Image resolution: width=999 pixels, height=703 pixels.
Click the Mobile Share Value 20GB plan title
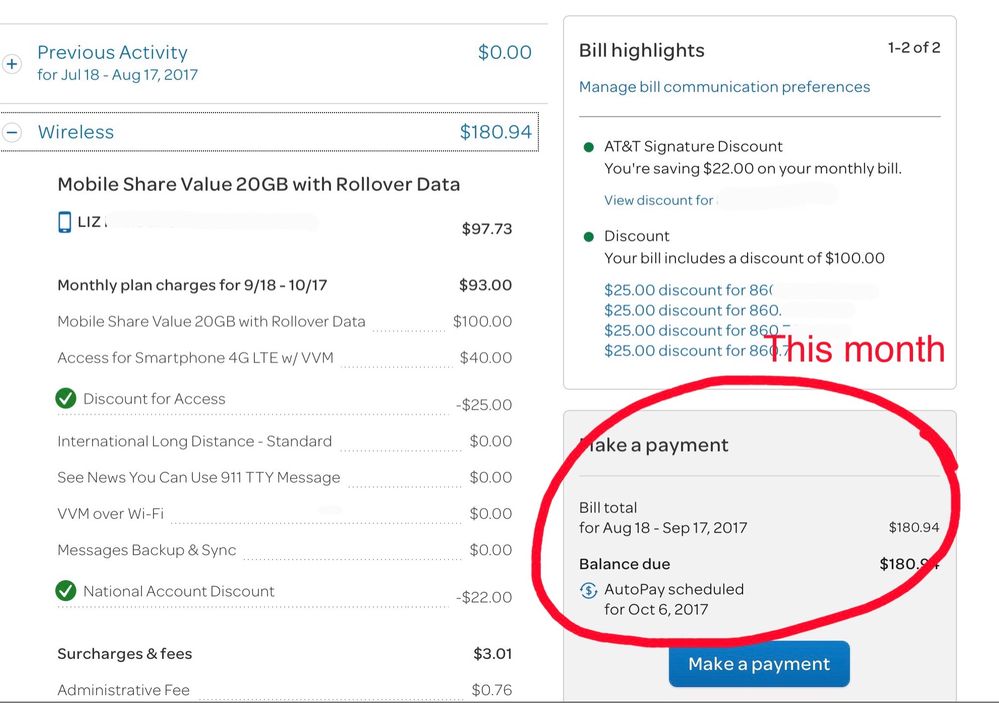coord(258,184)
